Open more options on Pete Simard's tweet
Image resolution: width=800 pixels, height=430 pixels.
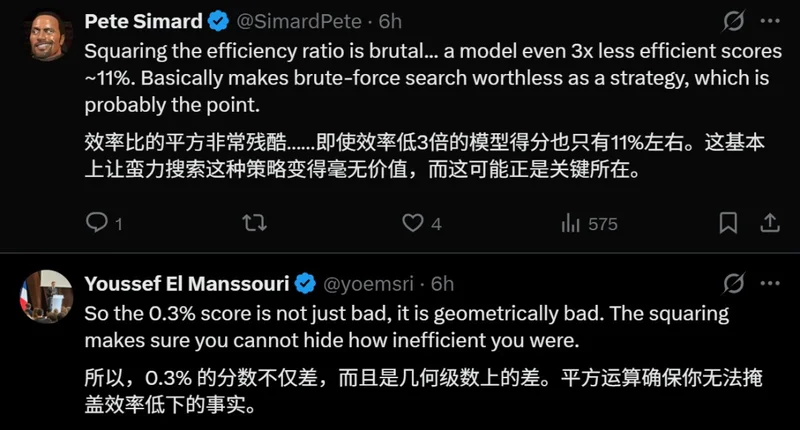(769, 21)
